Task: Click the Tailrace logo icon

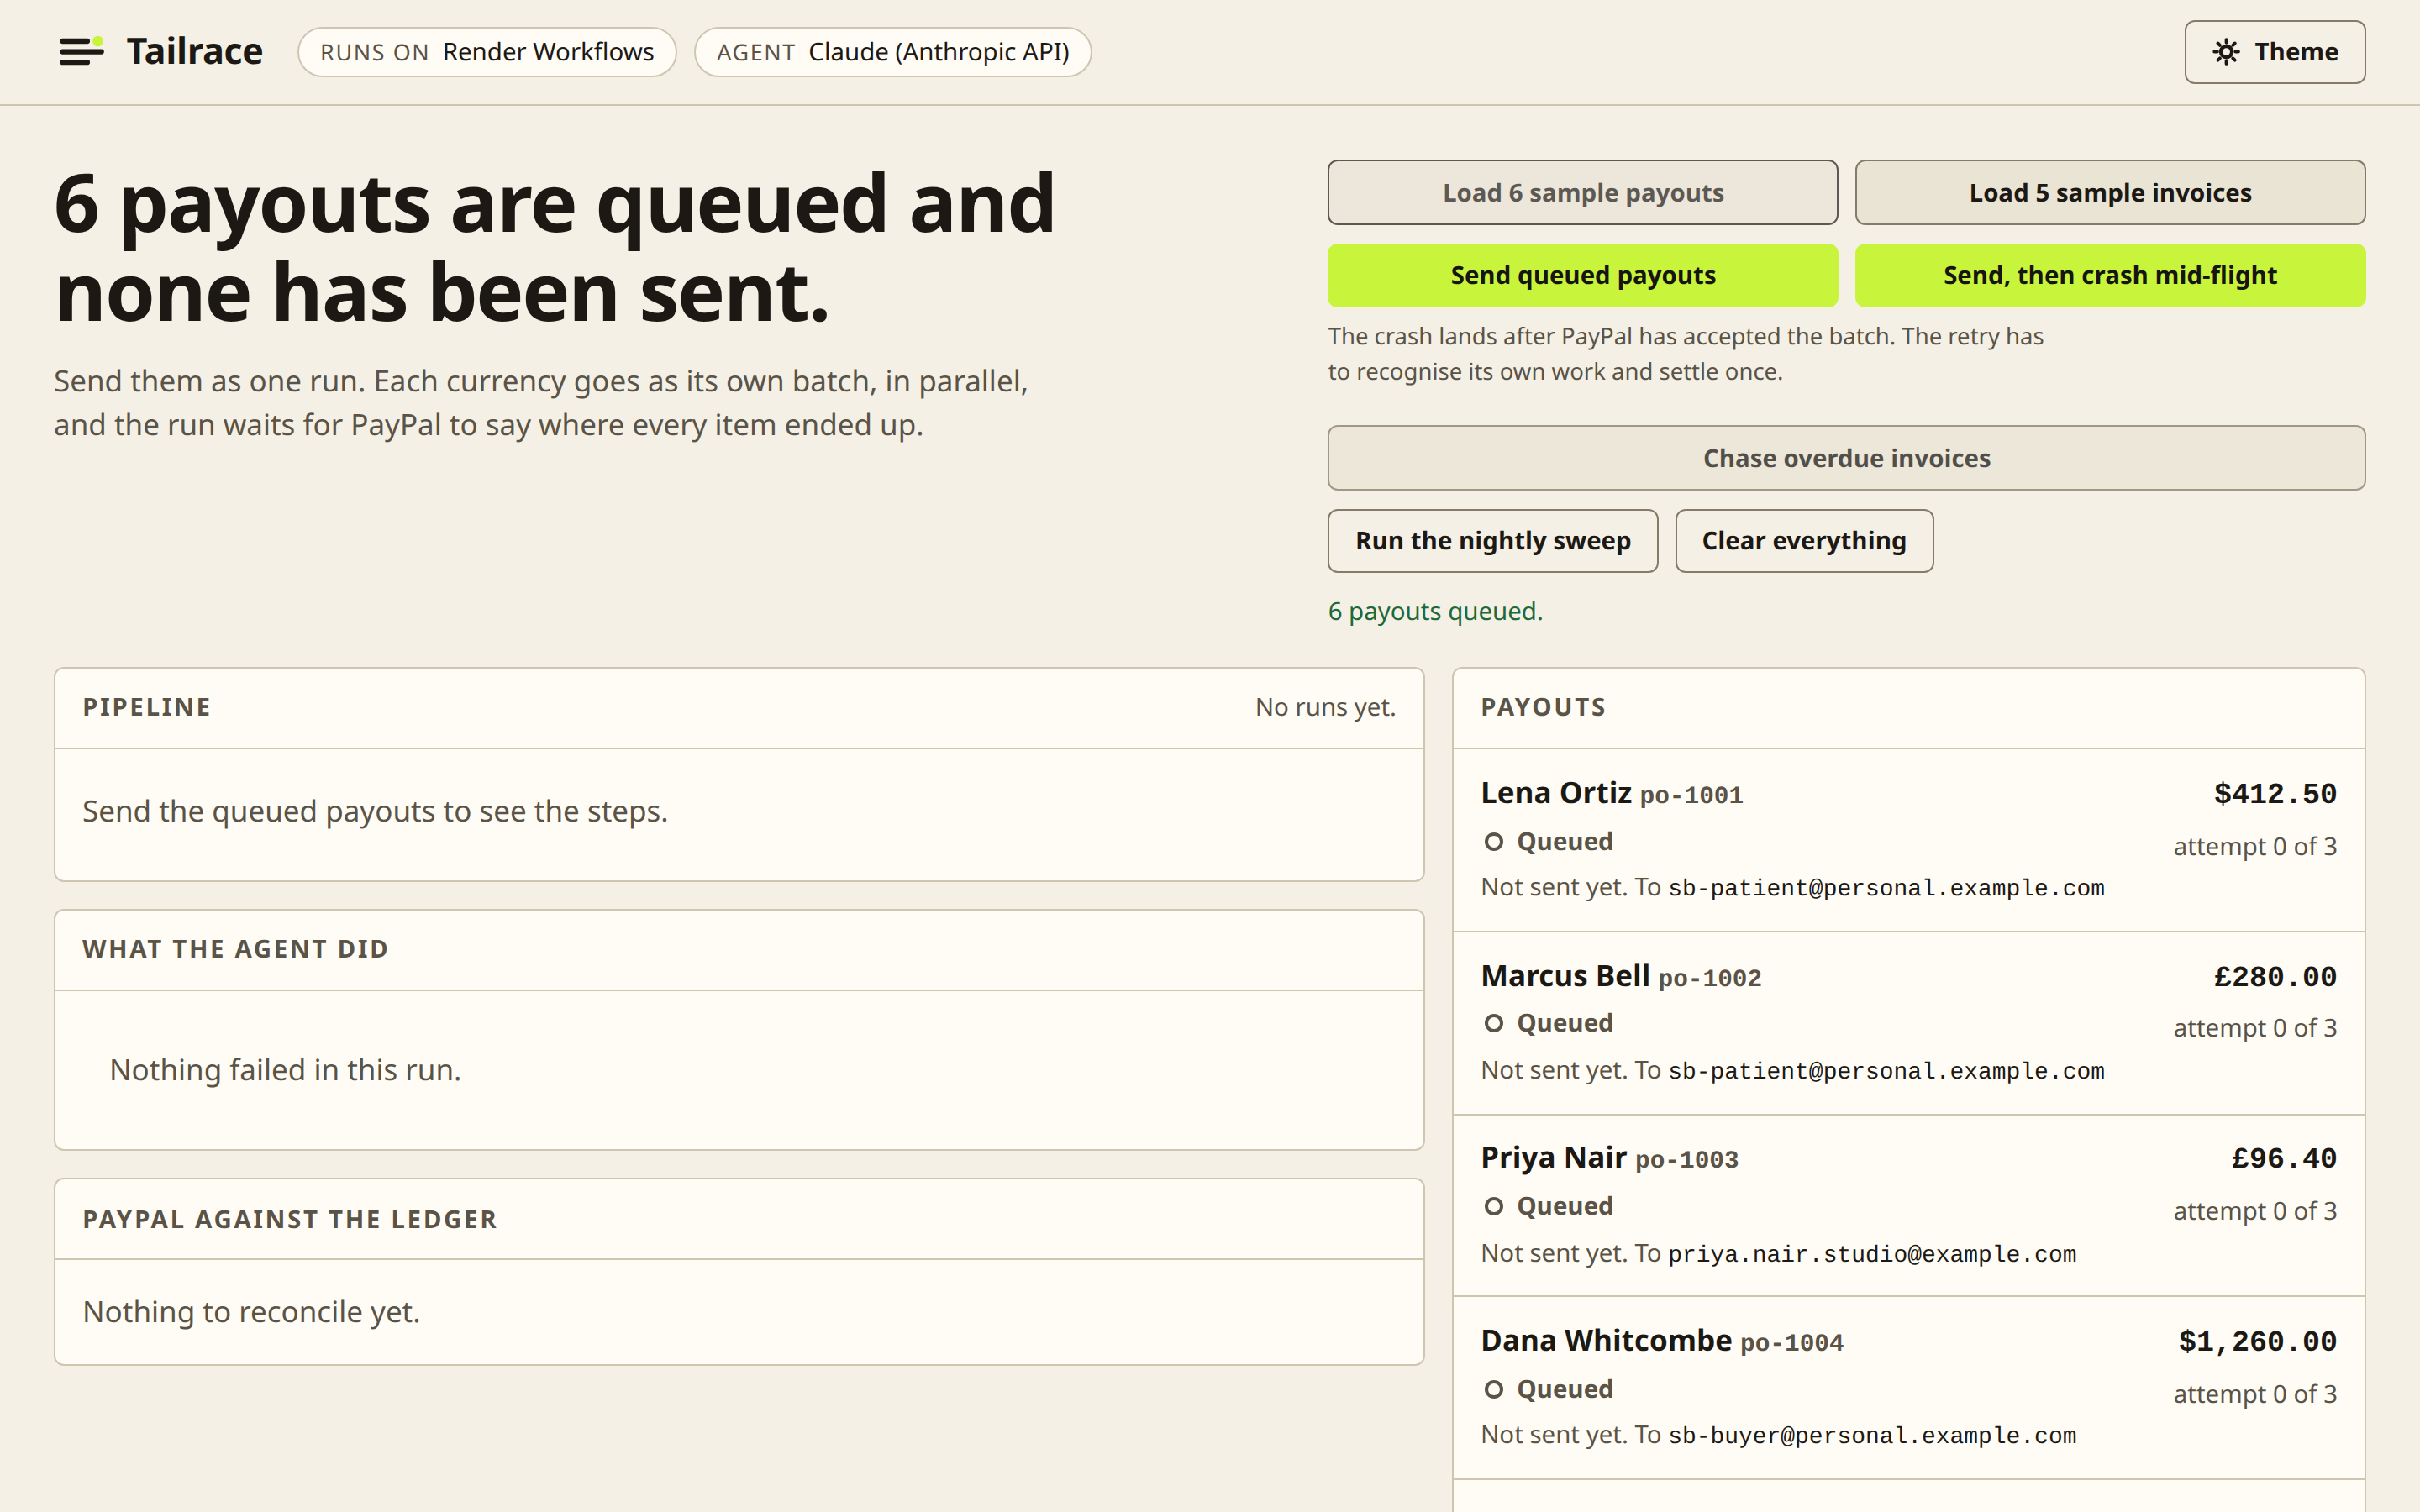Action: pyautogui.click(x=81, y=51)
